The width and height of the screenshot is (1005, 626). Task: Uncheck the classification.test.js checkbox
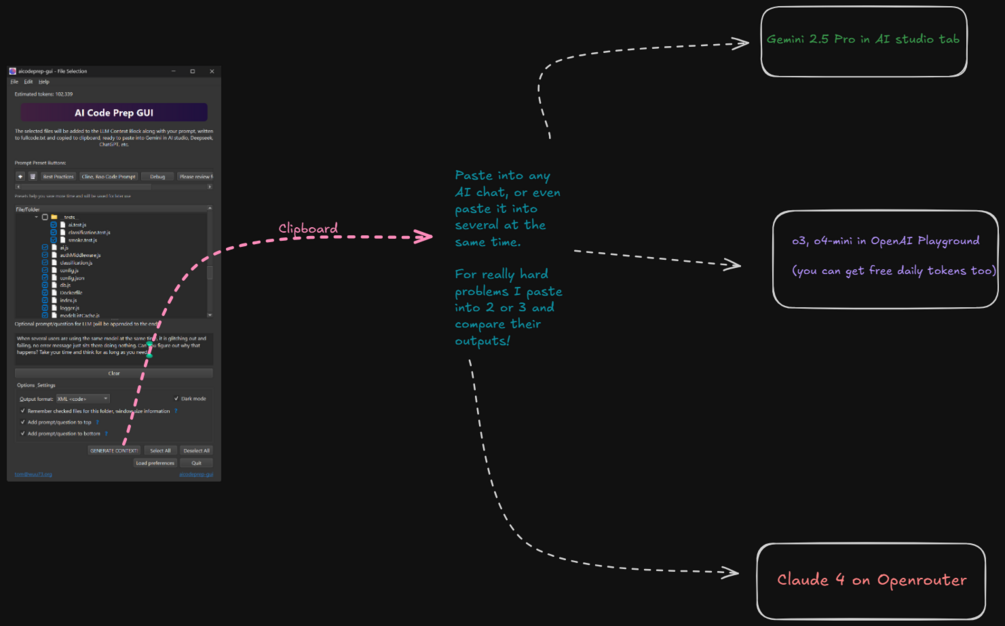pyautogui.click(x=54, y=233)
